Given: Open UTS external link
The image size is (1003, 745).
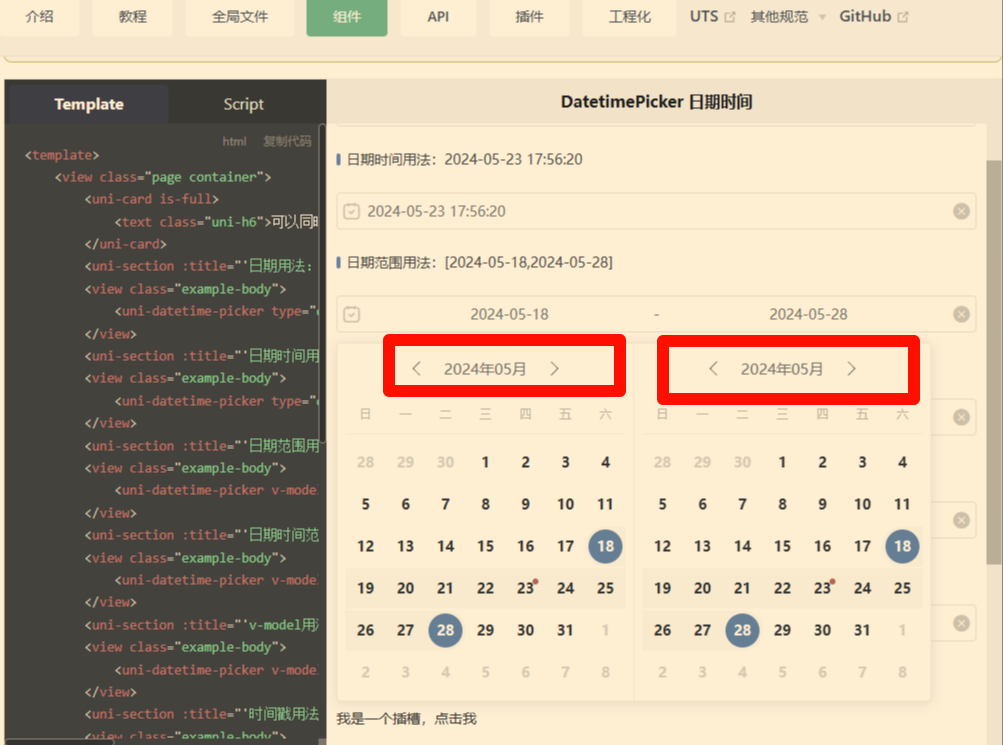Looking at the screenshot, I should [x=712, y=17].
